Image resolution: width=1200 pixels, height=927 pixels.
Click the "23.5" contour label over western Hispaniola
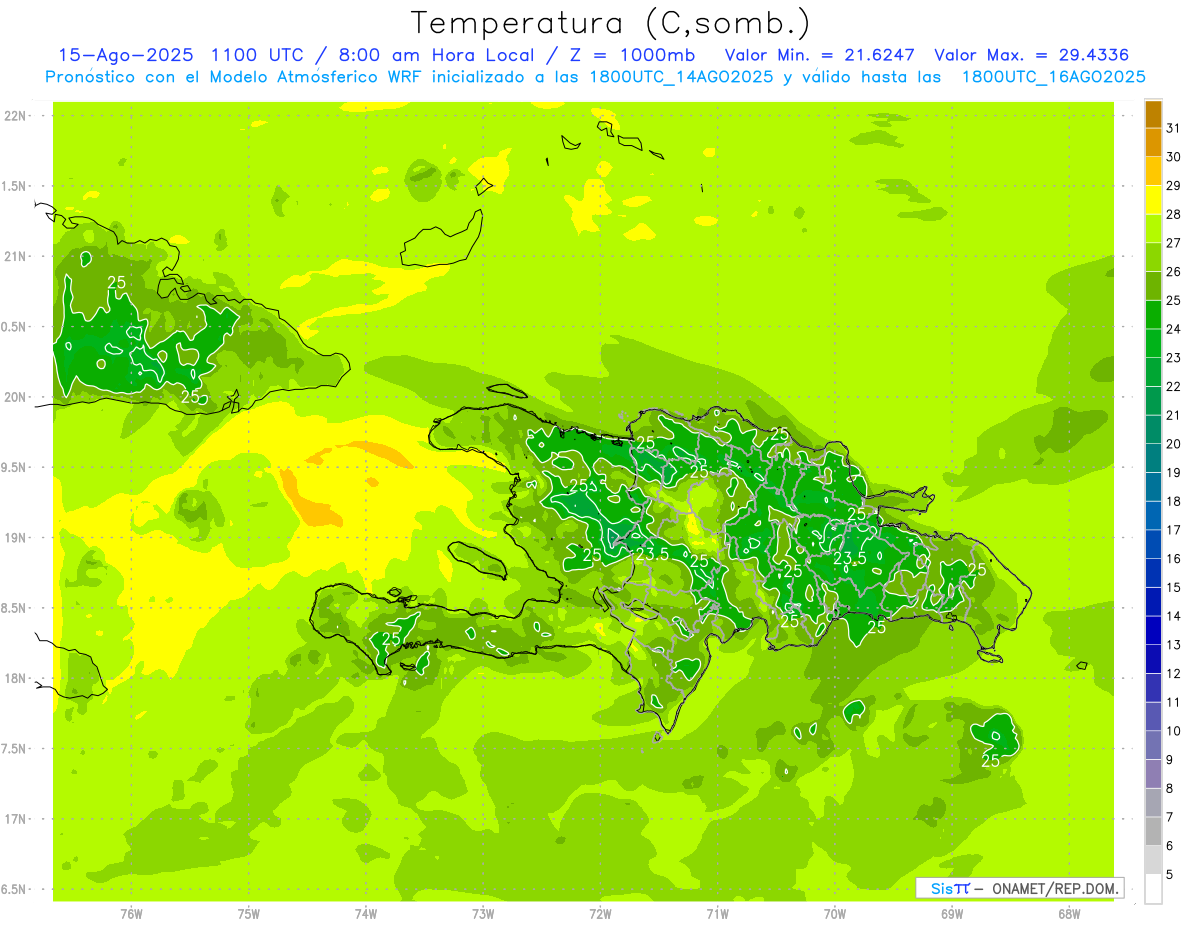point(652,554)
